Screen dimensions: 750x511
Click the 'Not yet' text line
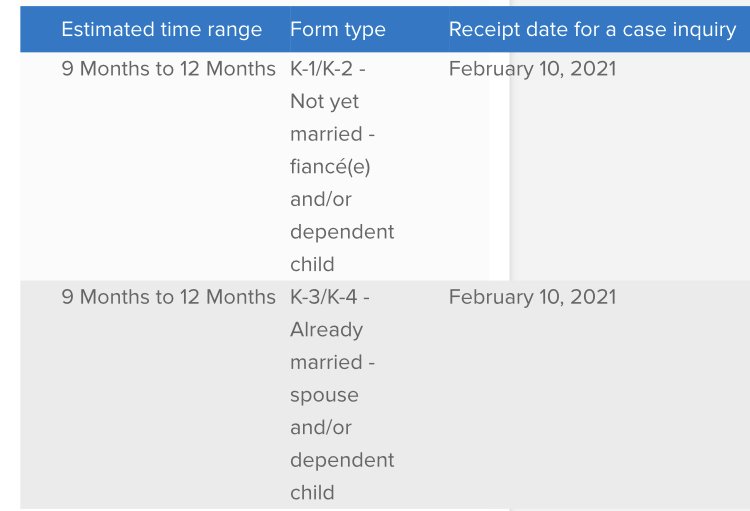click(x=324, y=101)
